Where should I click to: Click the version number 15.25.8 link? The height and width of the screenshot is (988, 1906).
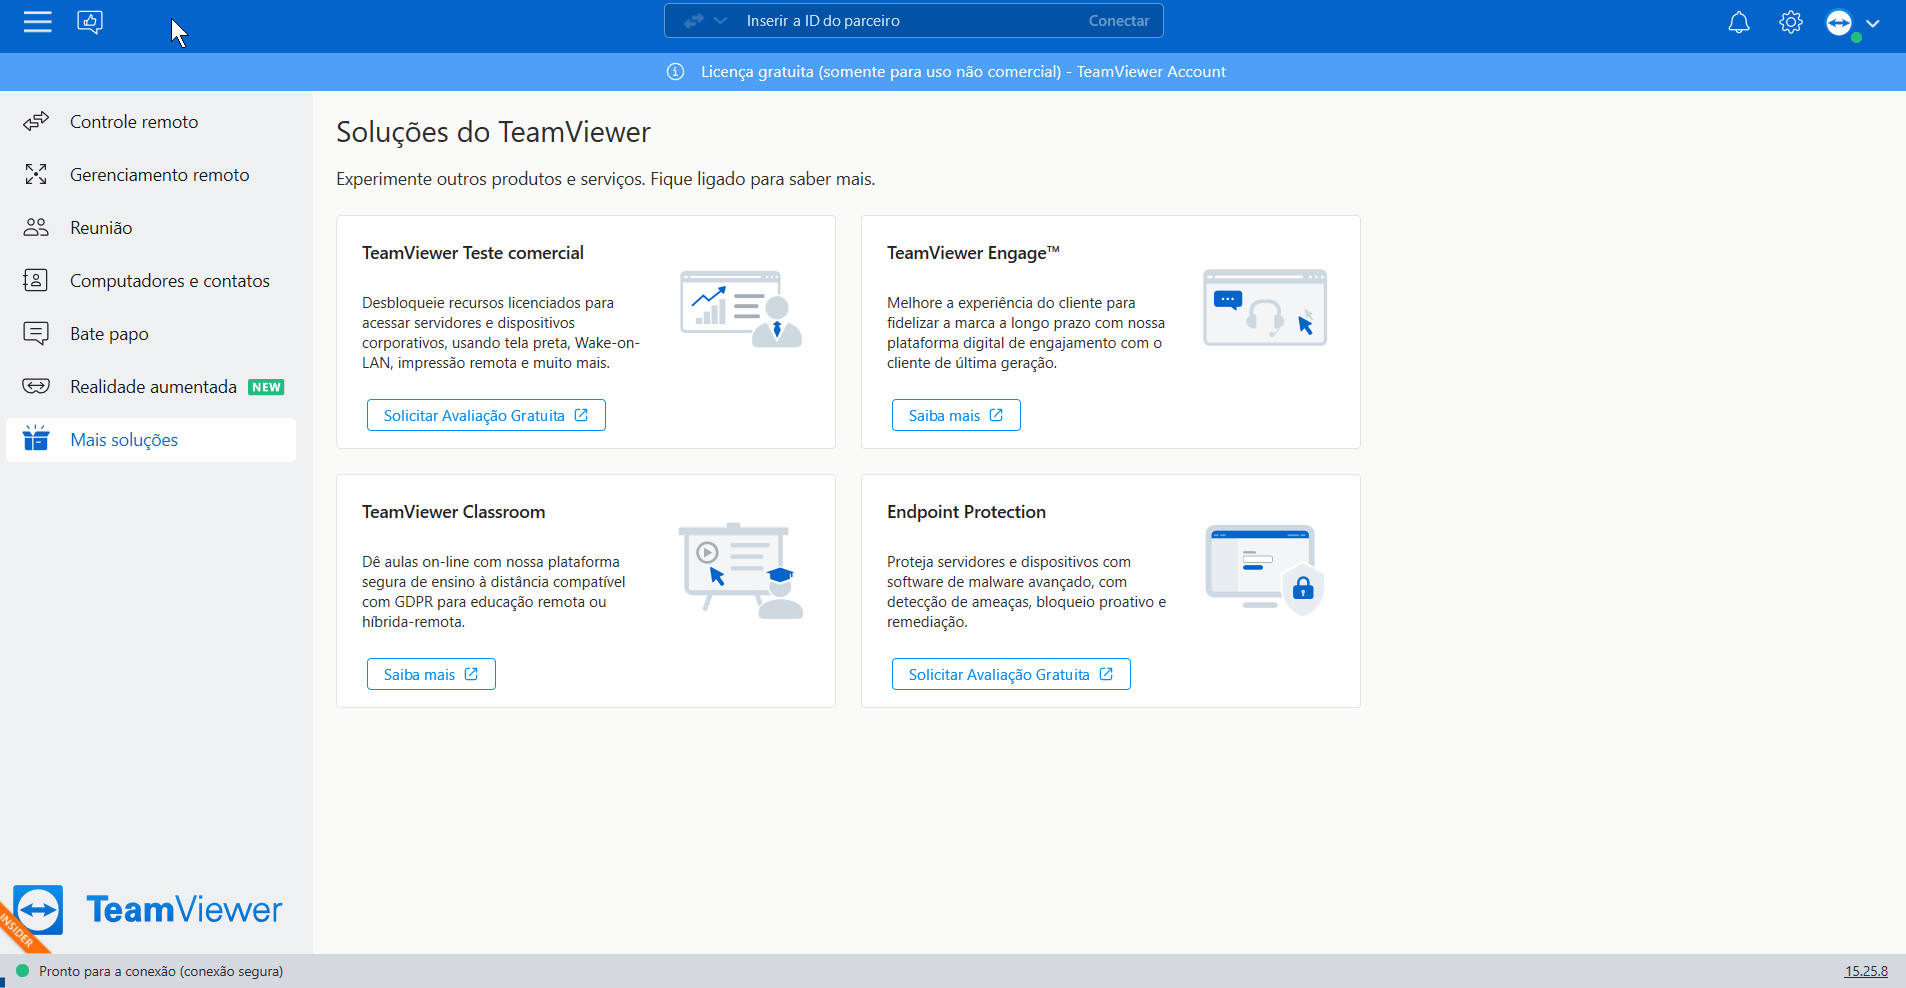[1866, 971]
